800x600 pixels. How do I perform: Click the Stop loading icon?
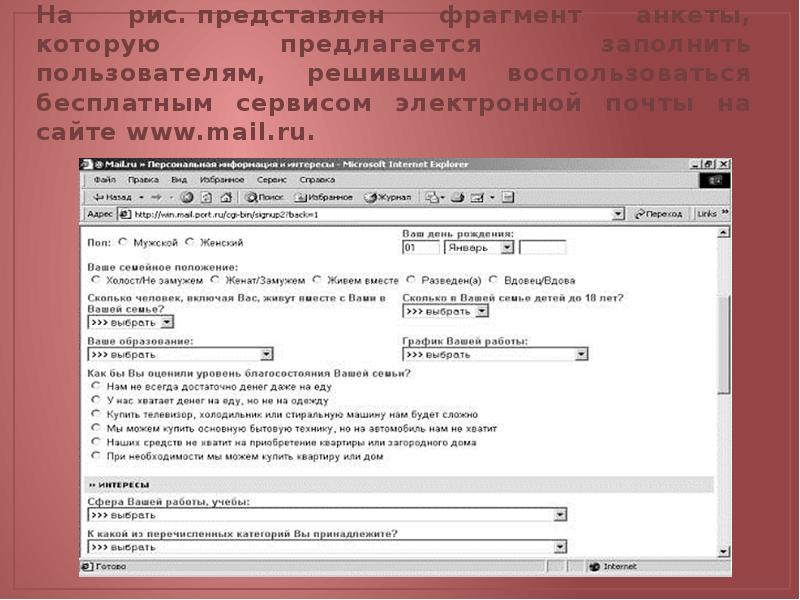pos(187,197)
